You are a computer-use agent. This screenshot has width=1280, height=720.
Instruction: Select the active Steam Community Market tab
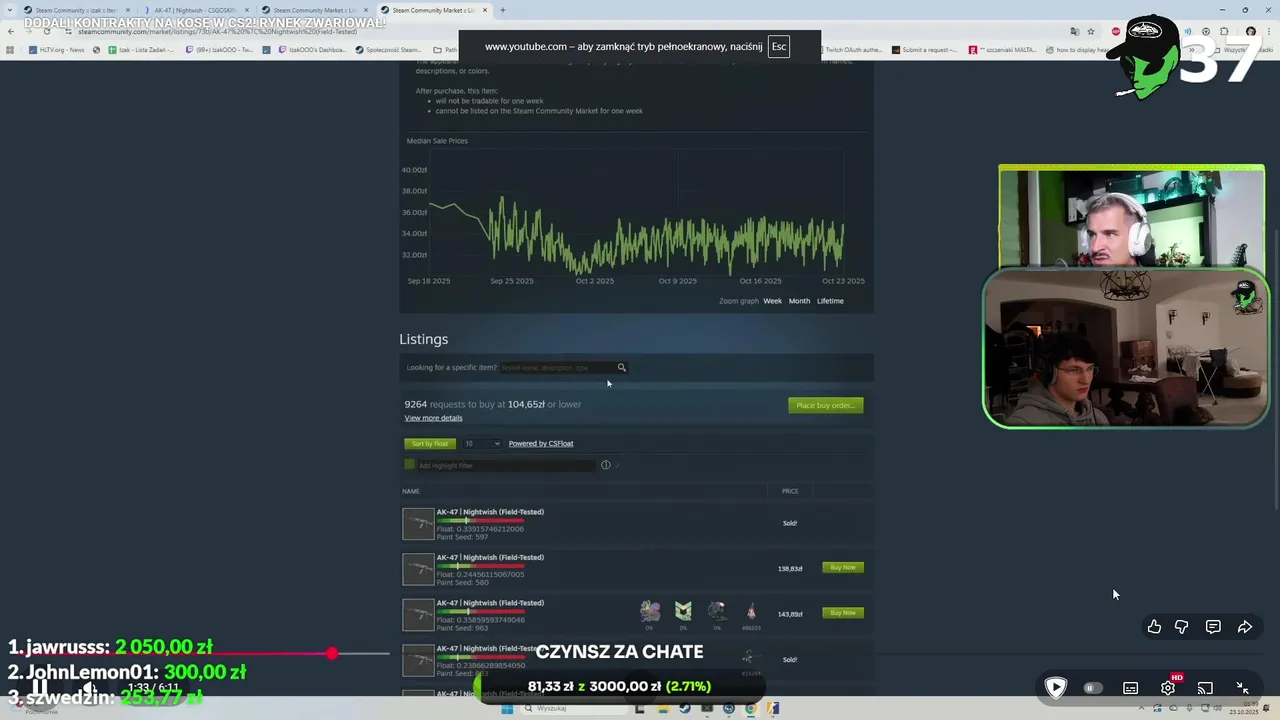[434, 10]
